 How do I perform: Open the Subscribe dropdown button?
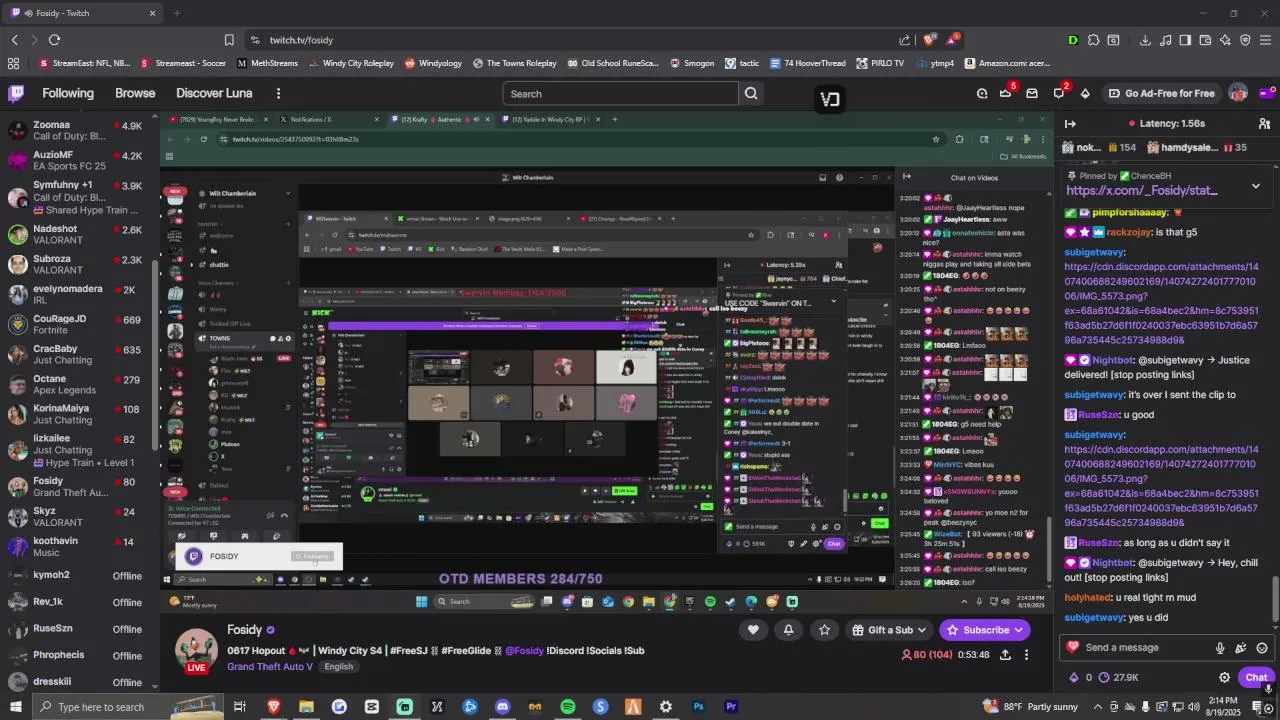click(985, 630)
